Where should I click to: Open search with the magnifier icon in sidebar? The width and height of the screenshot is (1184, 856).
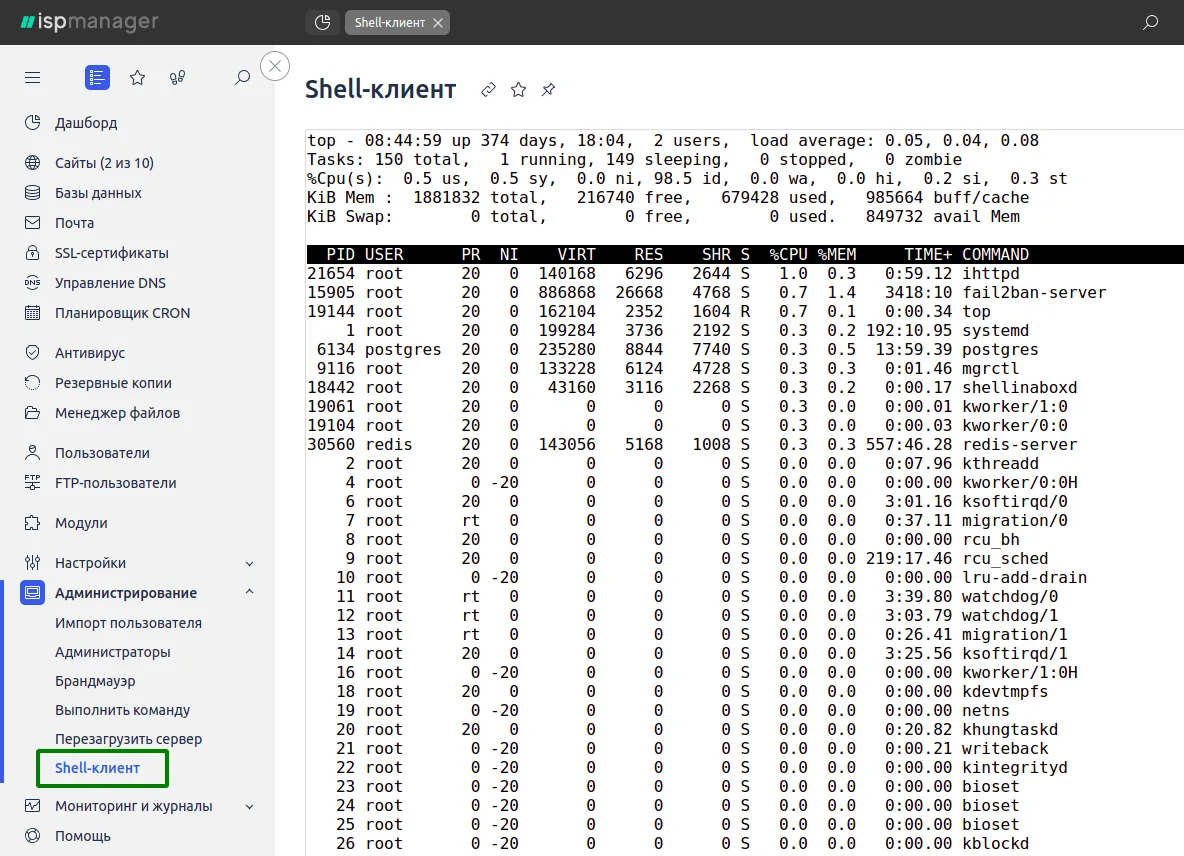pyautogui.click(x=241, y=77)
